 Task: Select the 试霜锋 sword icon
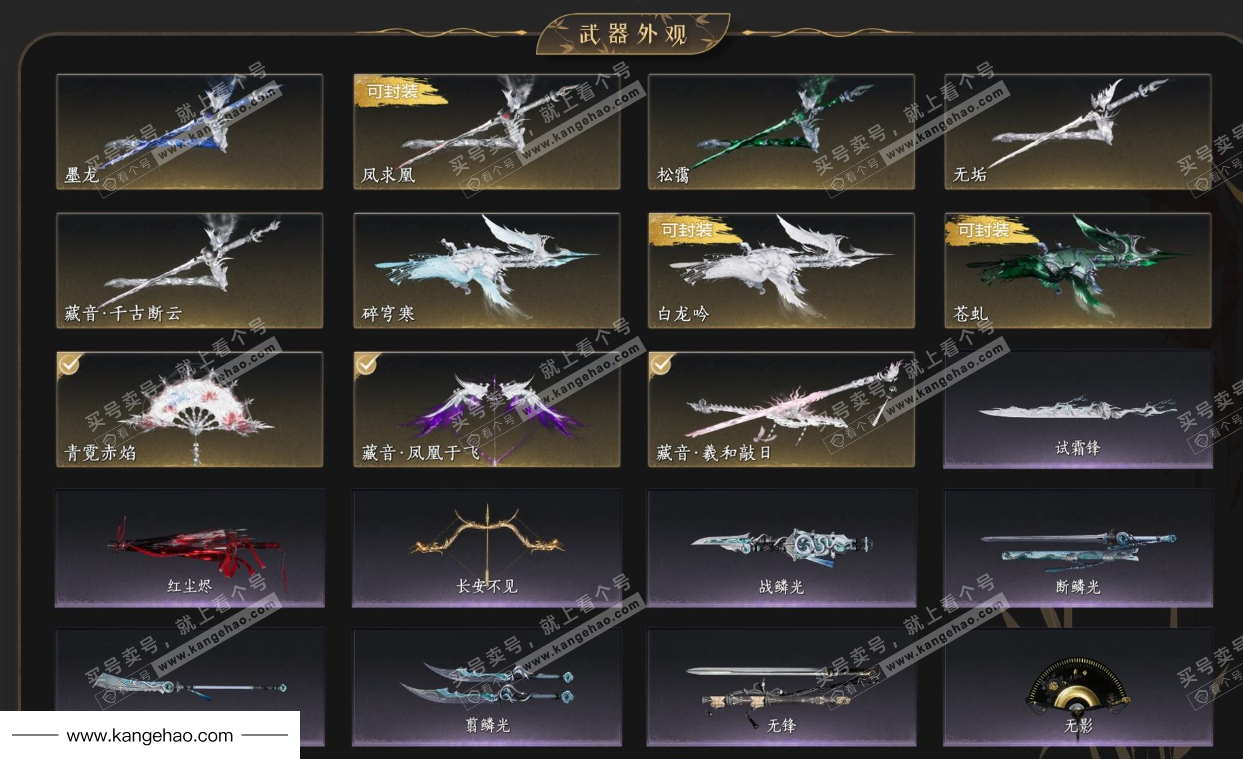1077,410
